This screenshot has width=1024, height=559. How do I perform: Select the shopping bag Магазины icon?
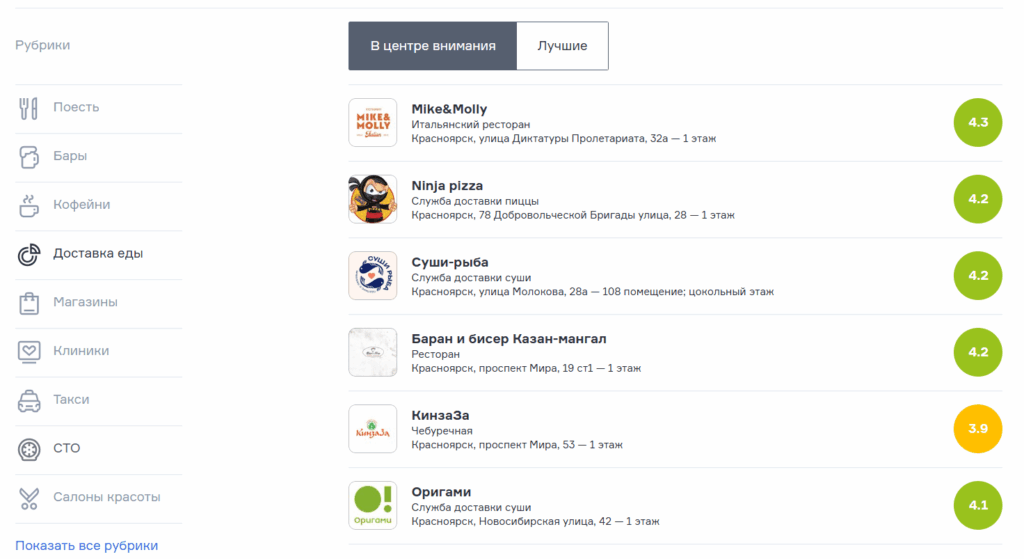click(x=29, y=303)
